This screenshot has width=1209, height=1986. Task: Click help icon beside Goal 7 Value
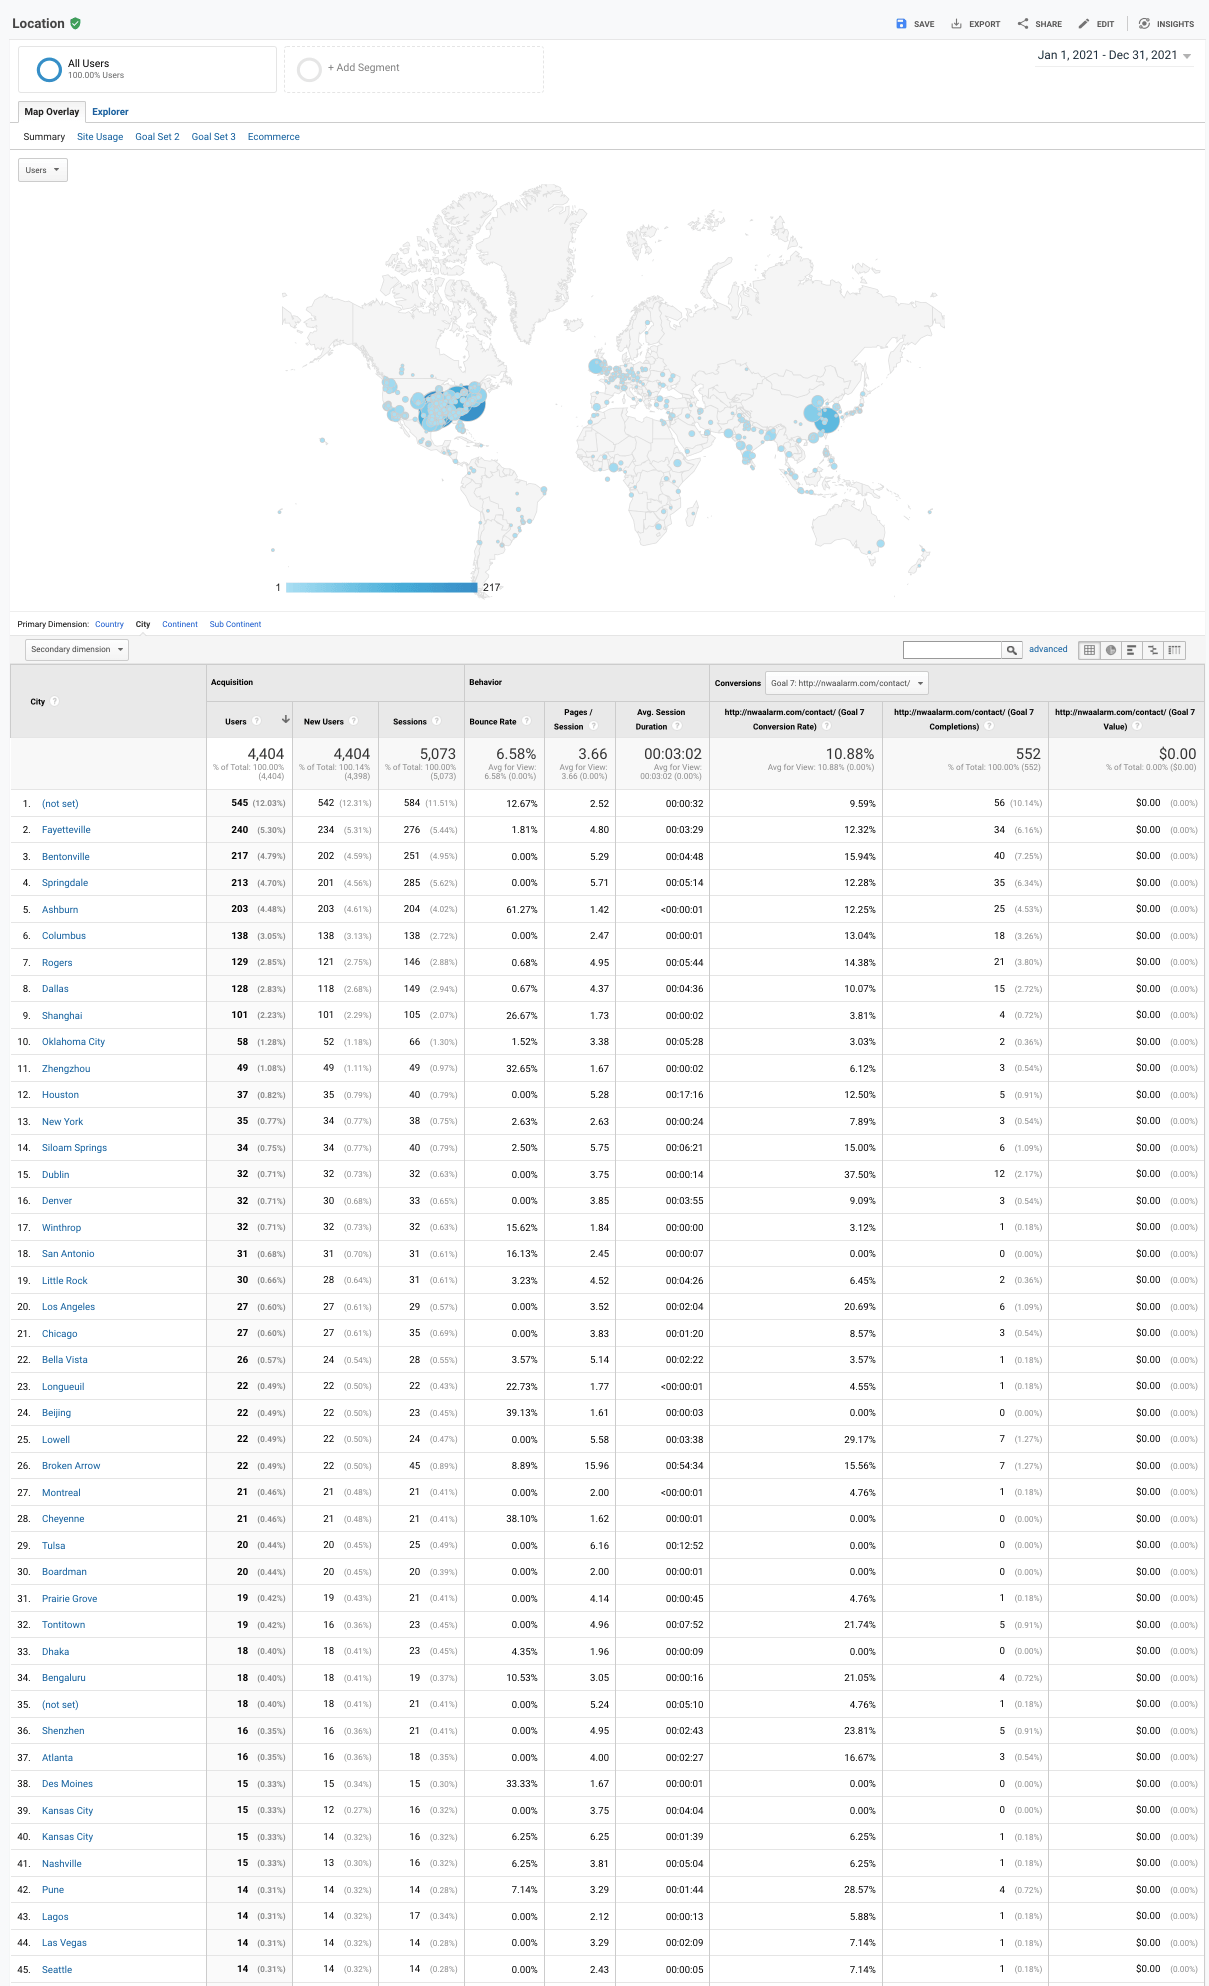1137,726
